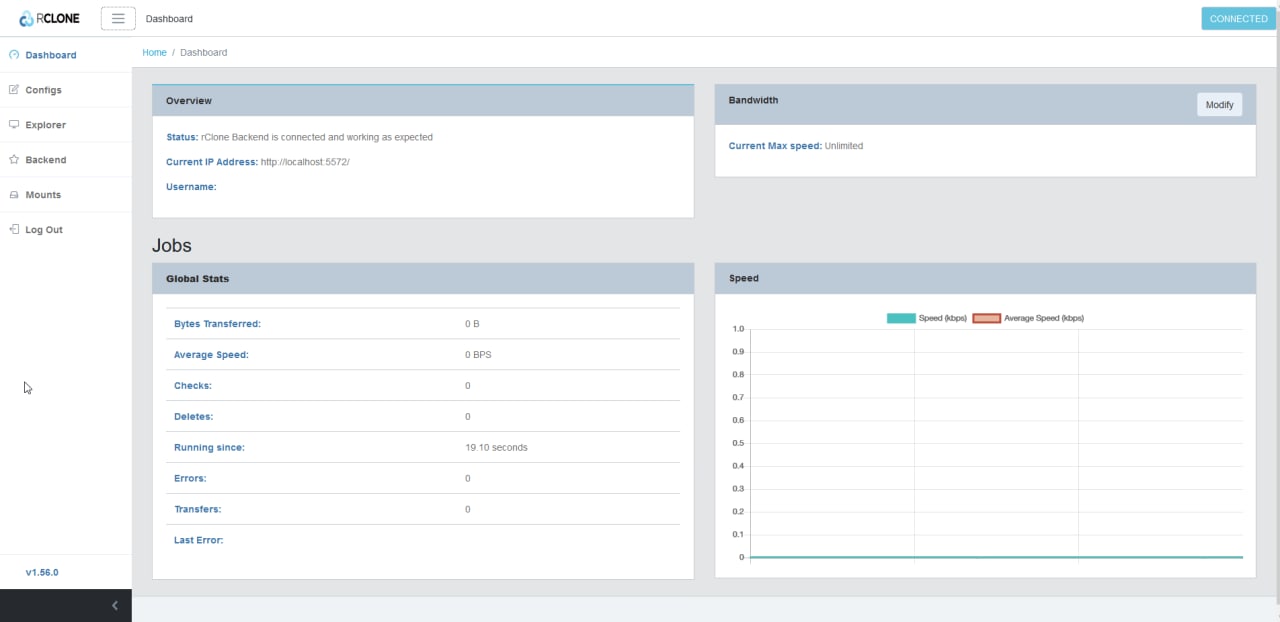Click the v1.56.0 version label
1280x622 pixels.
point(42,572)
